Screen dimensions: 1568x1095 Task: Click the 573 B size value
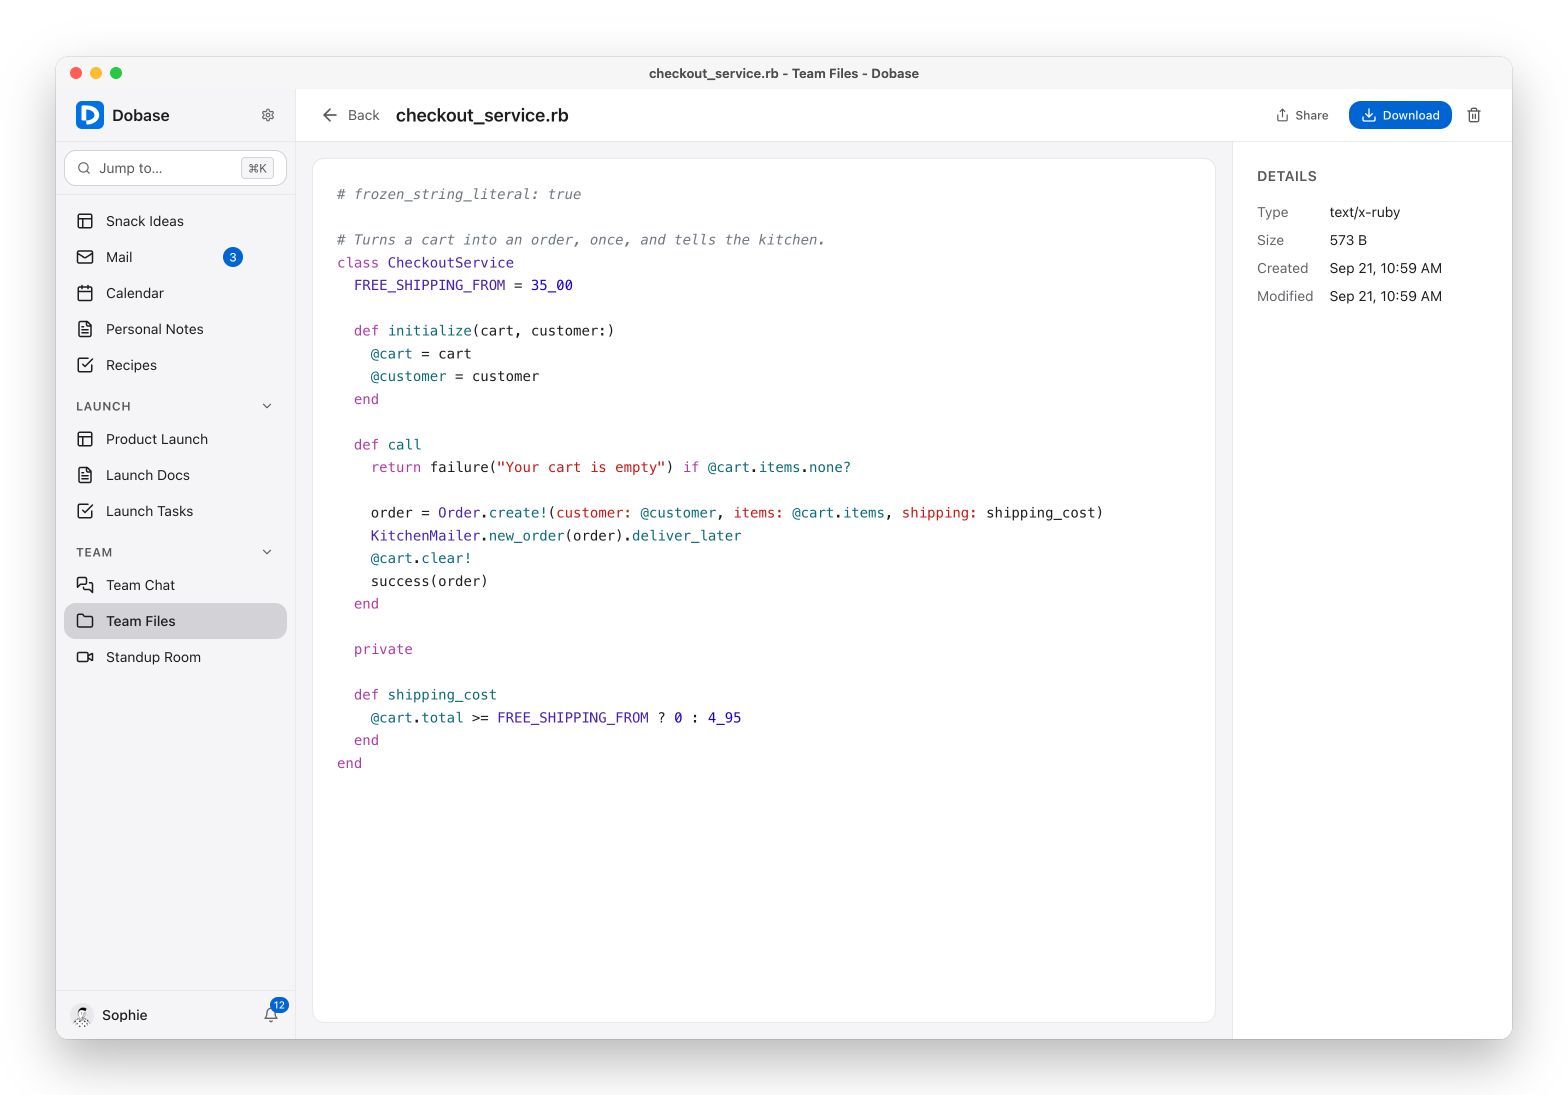click(1348, 240)
